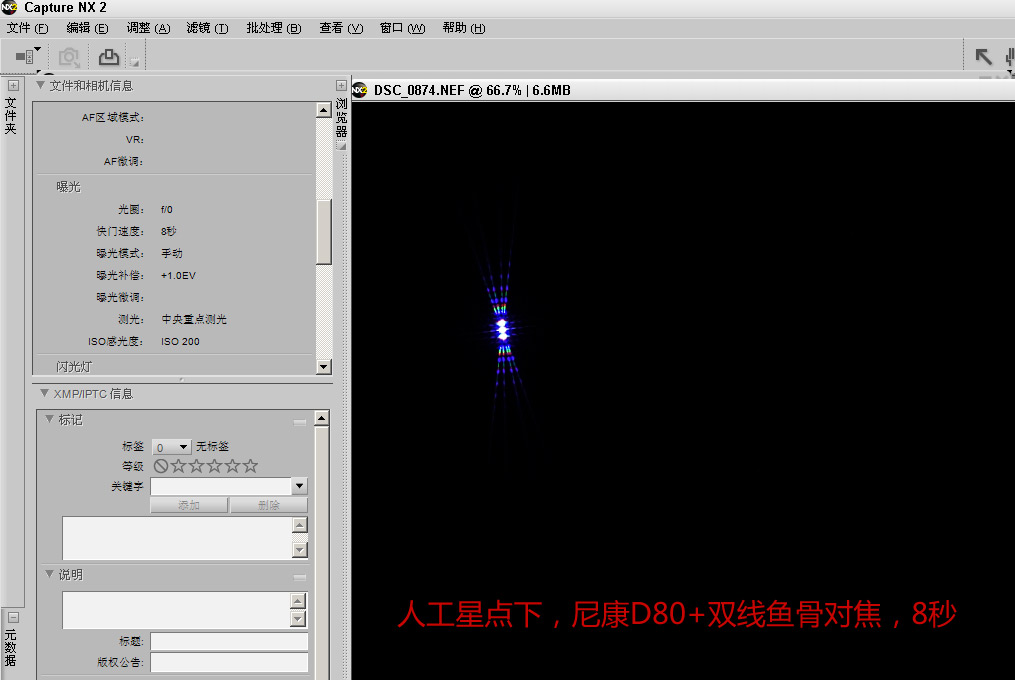Select the Direct Select arrow tool
Viewport: 1015px width, 680px height.
pos(983,57)
